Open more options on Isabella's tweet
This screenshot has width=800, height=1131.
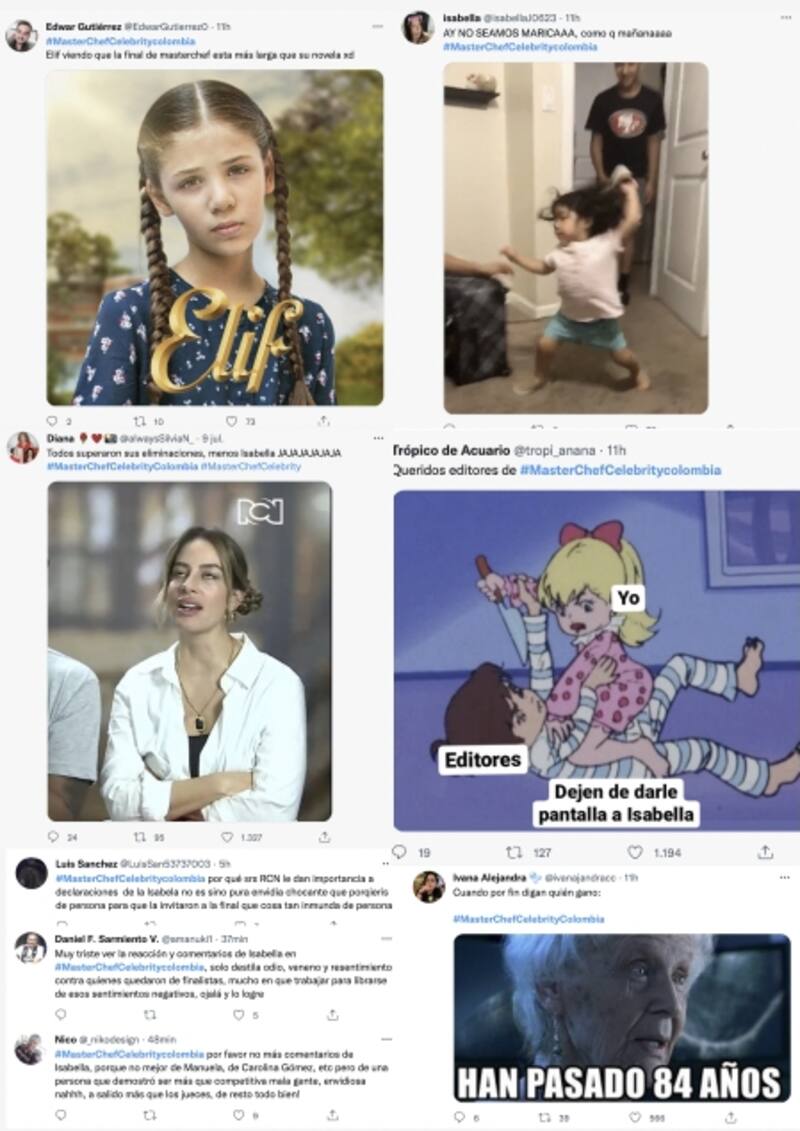click(786, 17)
